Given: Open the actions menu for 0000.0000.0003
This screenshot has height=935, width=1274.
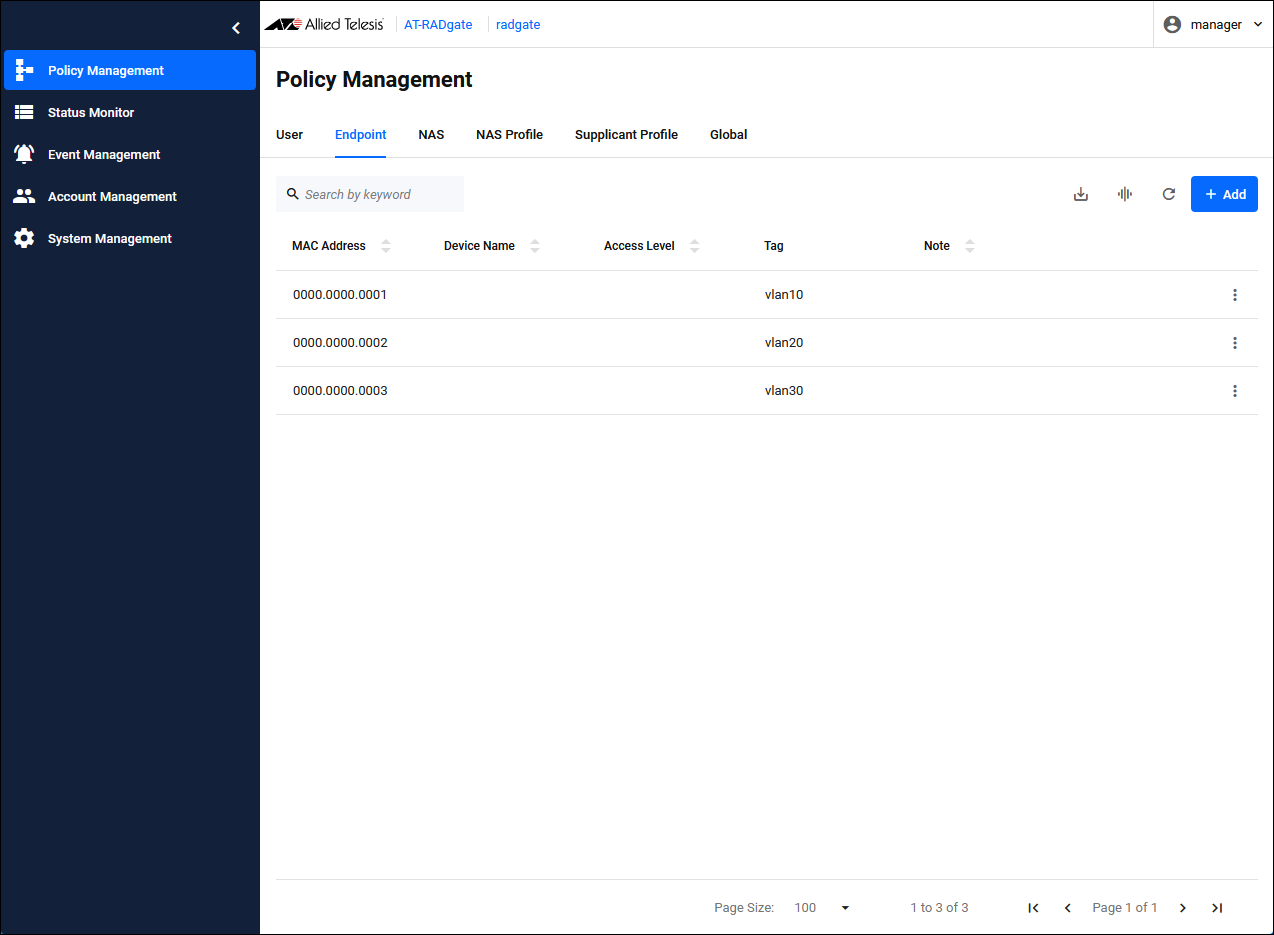Looking at the screenshot, I should [x=1235, y=391].
